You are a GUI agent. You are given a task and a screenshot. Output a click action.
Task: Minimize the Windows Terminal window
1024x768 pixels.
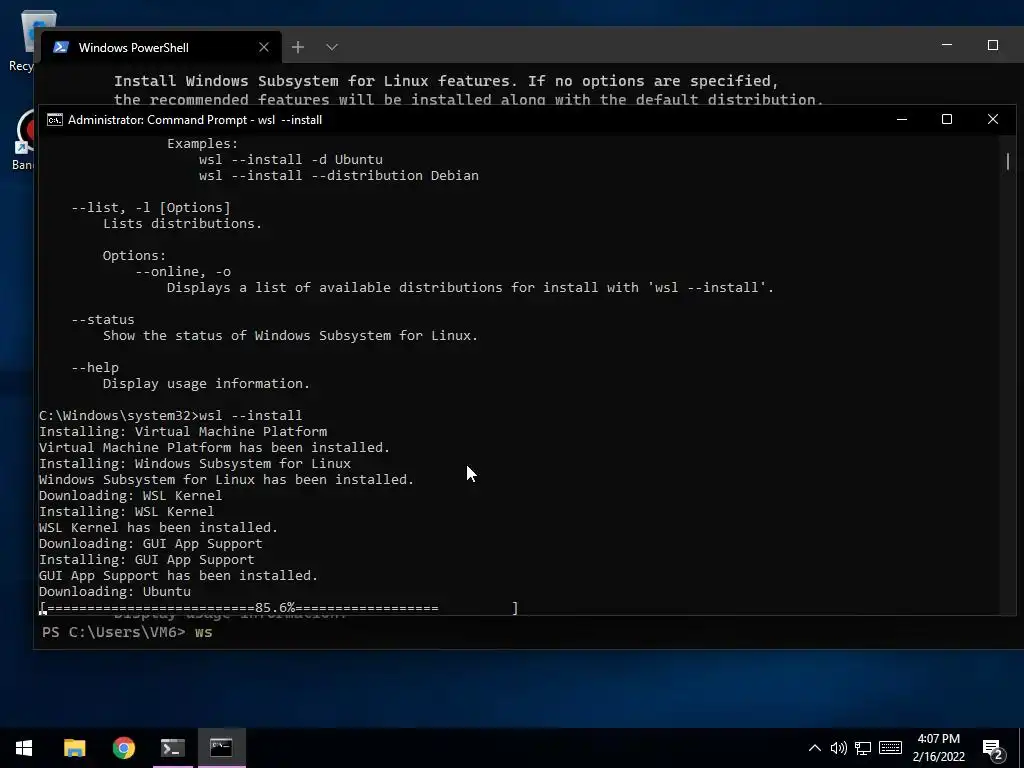tap(947, 45)
